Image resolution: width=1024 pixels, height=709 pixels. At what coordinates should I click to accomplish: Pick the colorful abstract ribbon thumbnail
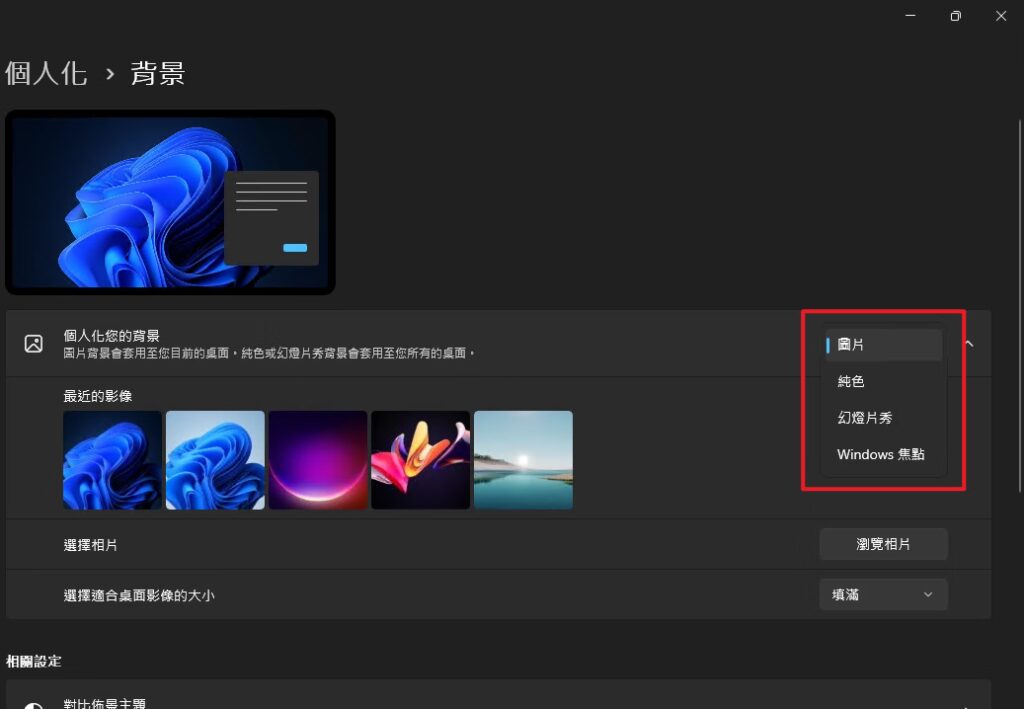click(x=420, y=459)
